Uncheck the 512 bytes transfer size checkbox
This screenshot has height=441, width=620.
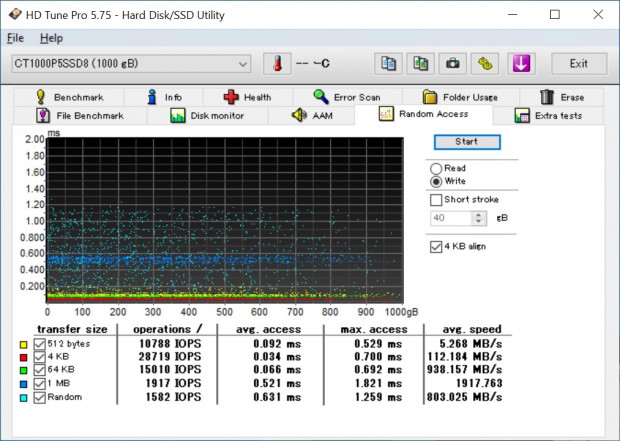(39, 344)
